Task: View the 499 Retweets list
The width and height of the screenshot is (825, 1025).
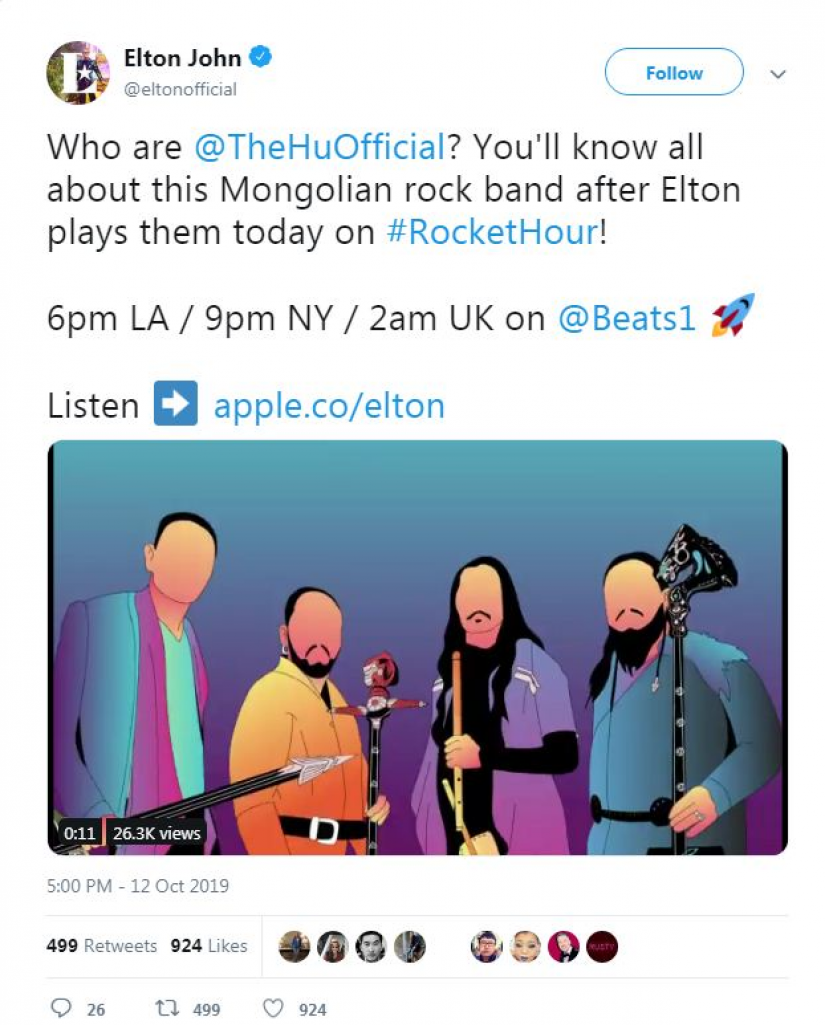Action: click(101, 945)
